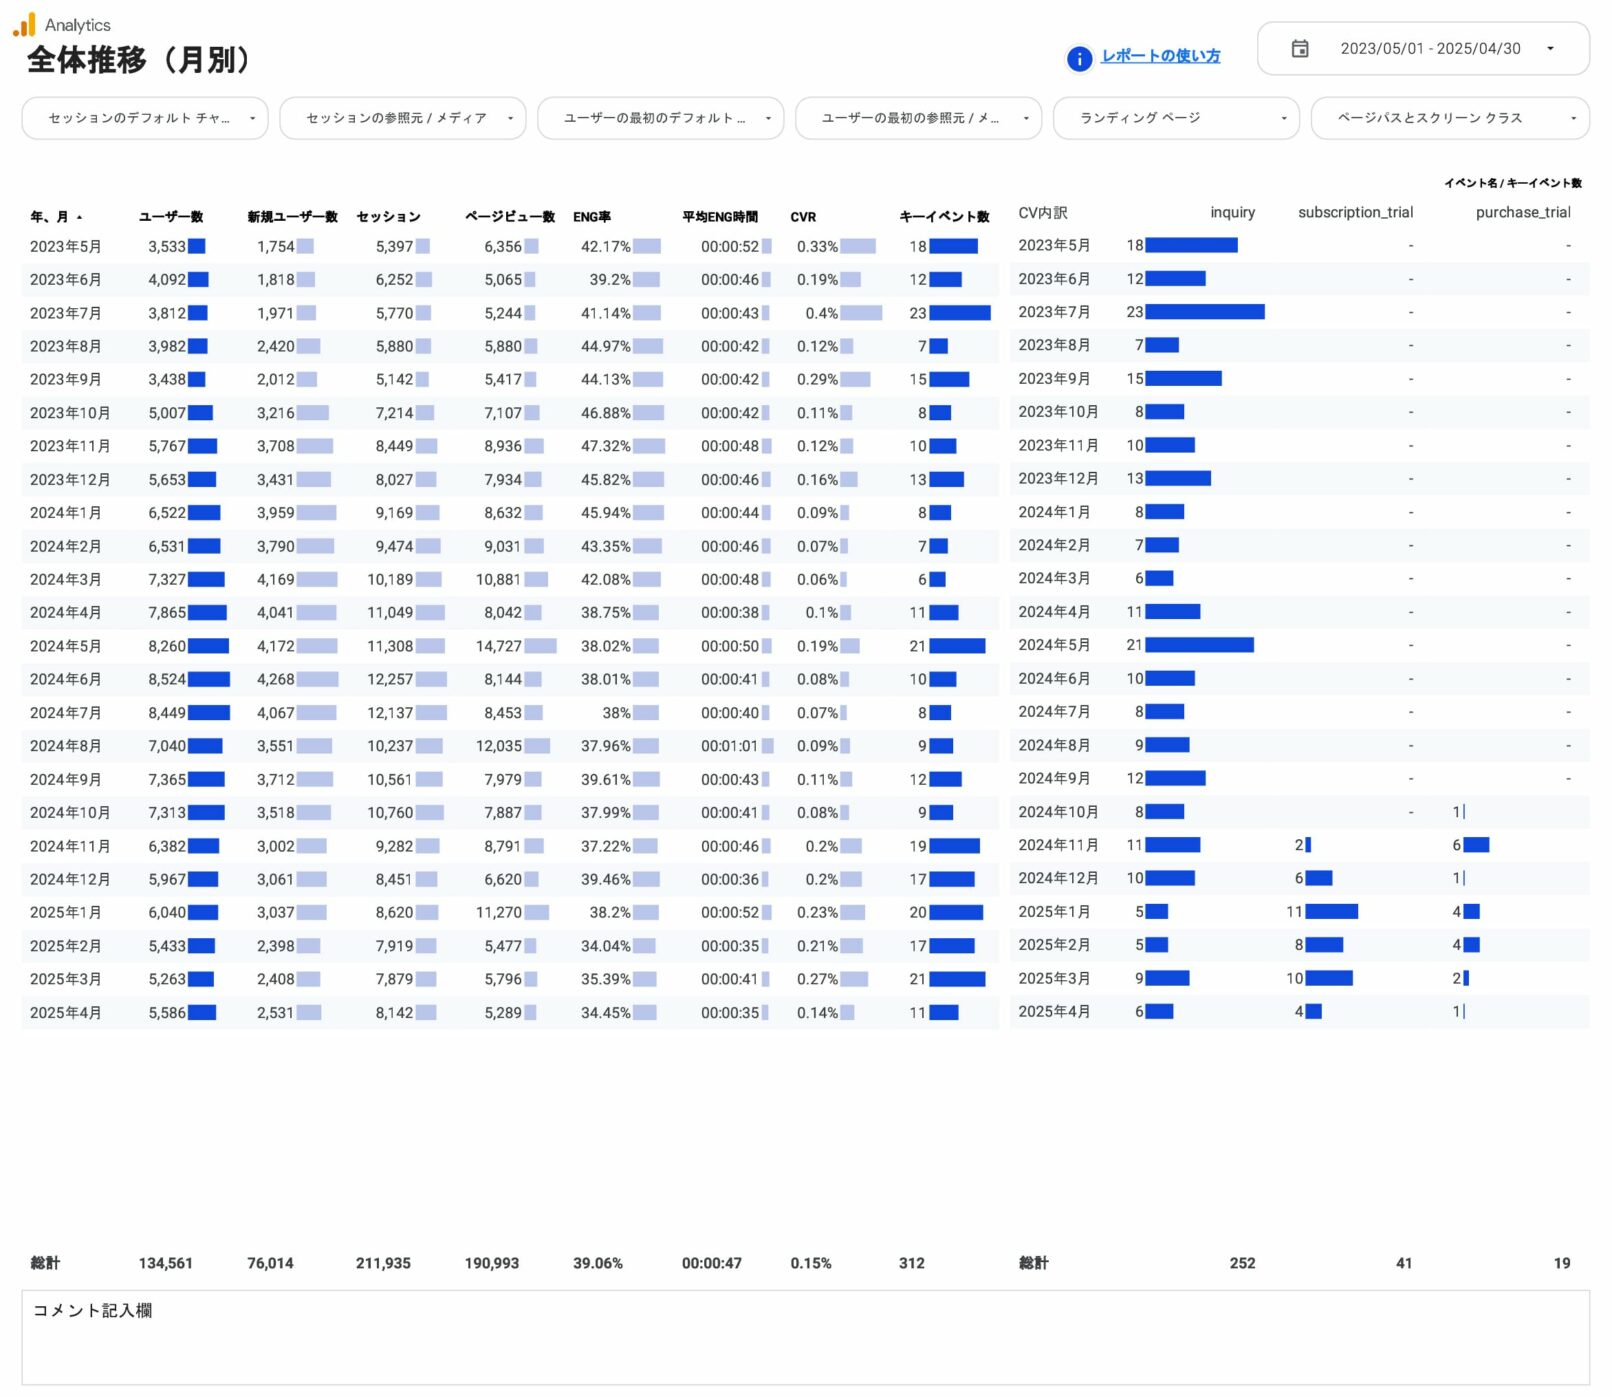This screenshot has height=1397, width=1612.
Task: Sort table by セッション column header
Action: 388,217
